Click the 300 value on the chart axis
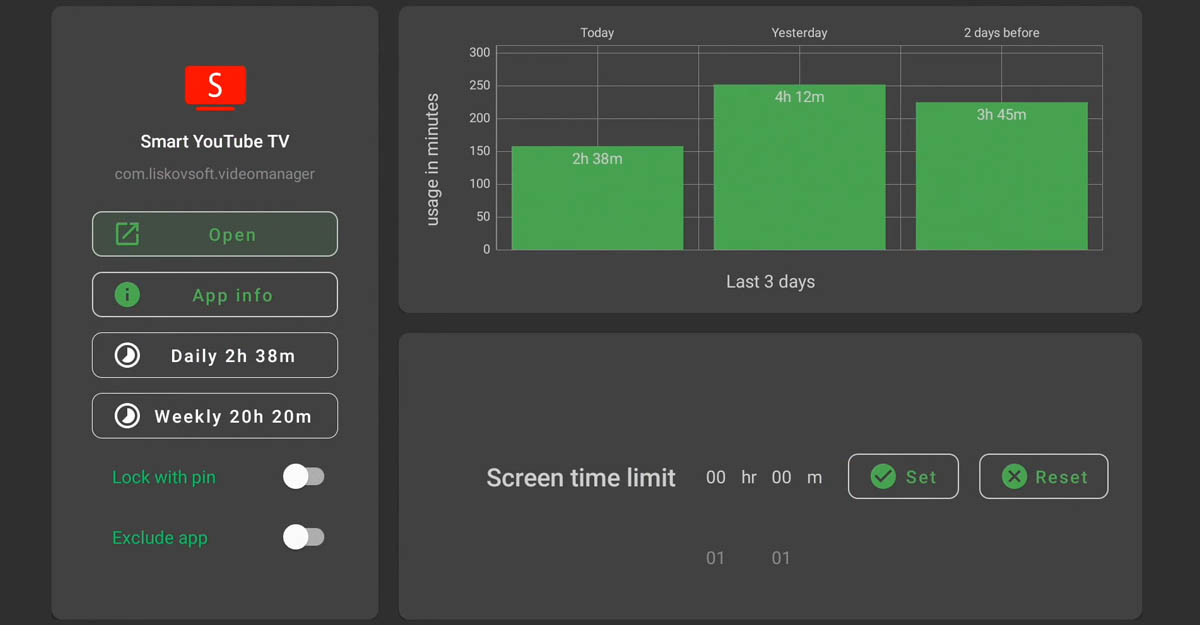 pyautogui.click(x=480, y=52)
